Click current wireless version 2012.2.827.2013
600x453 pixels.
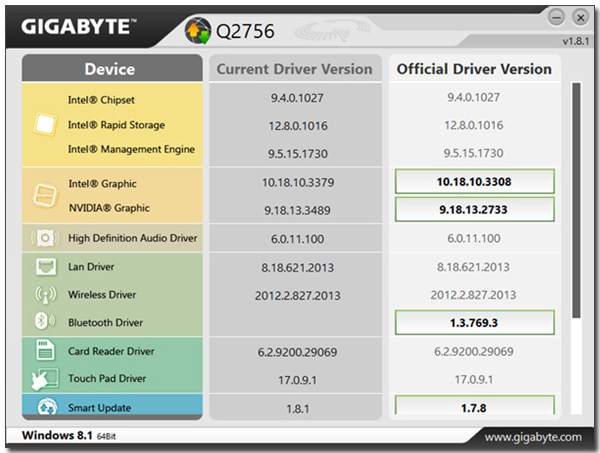tap(298, 296)
